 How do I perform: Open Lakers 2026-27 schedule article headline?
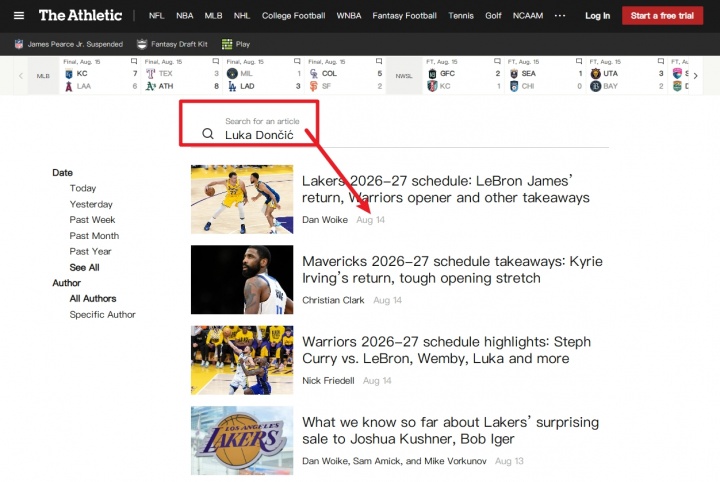tap(445, 189)
